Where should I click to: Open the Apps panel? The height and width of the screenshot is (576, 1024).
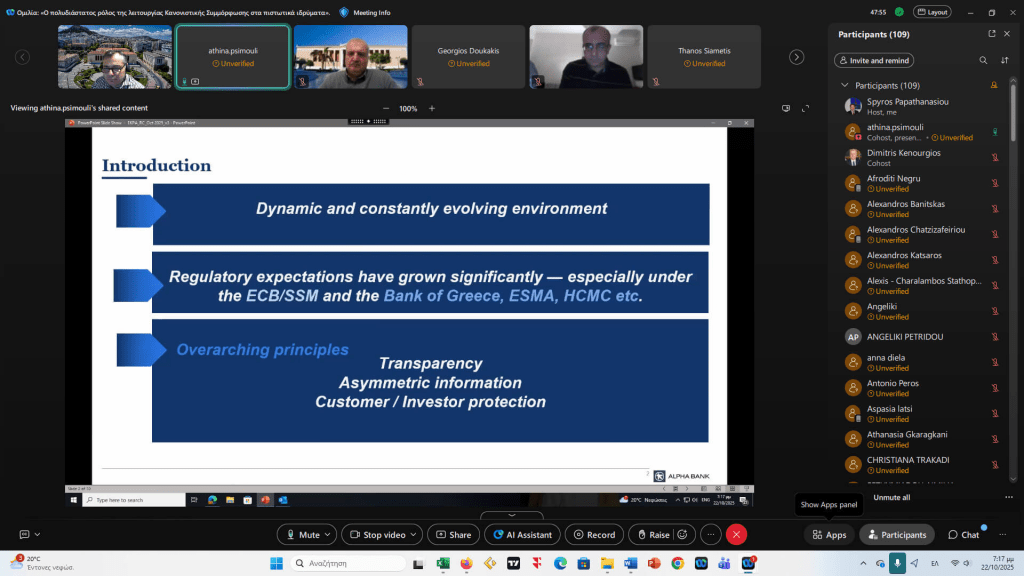(829, 535)
